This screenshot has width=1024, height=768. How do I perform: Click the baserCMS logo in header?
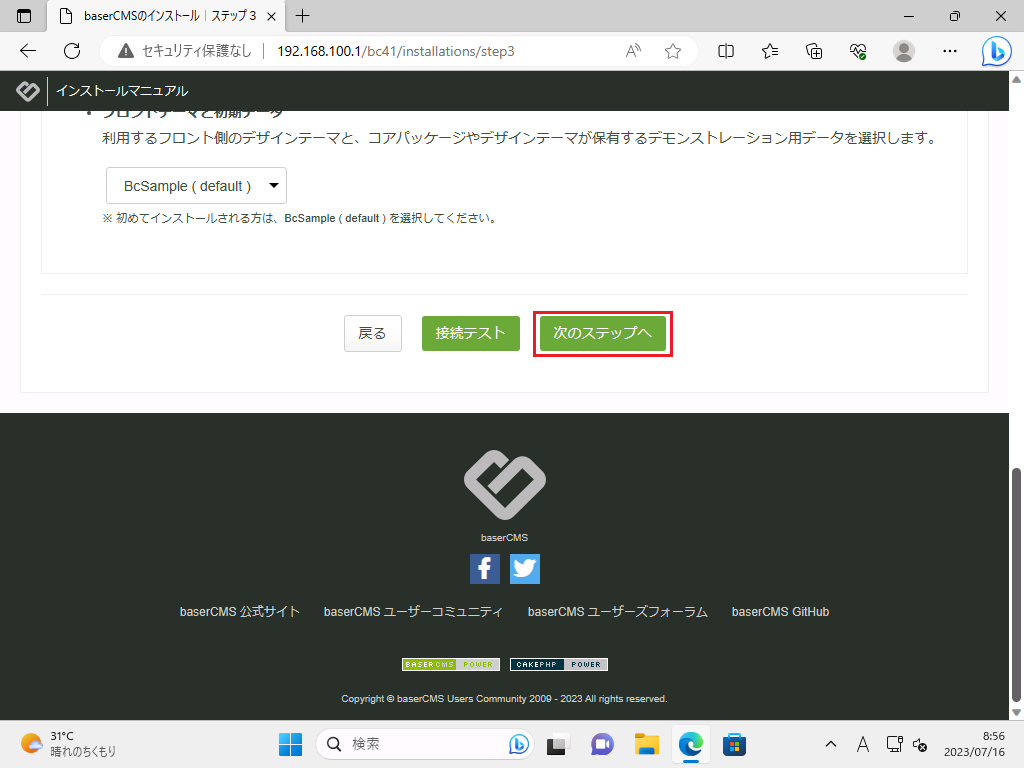[28, 91]
